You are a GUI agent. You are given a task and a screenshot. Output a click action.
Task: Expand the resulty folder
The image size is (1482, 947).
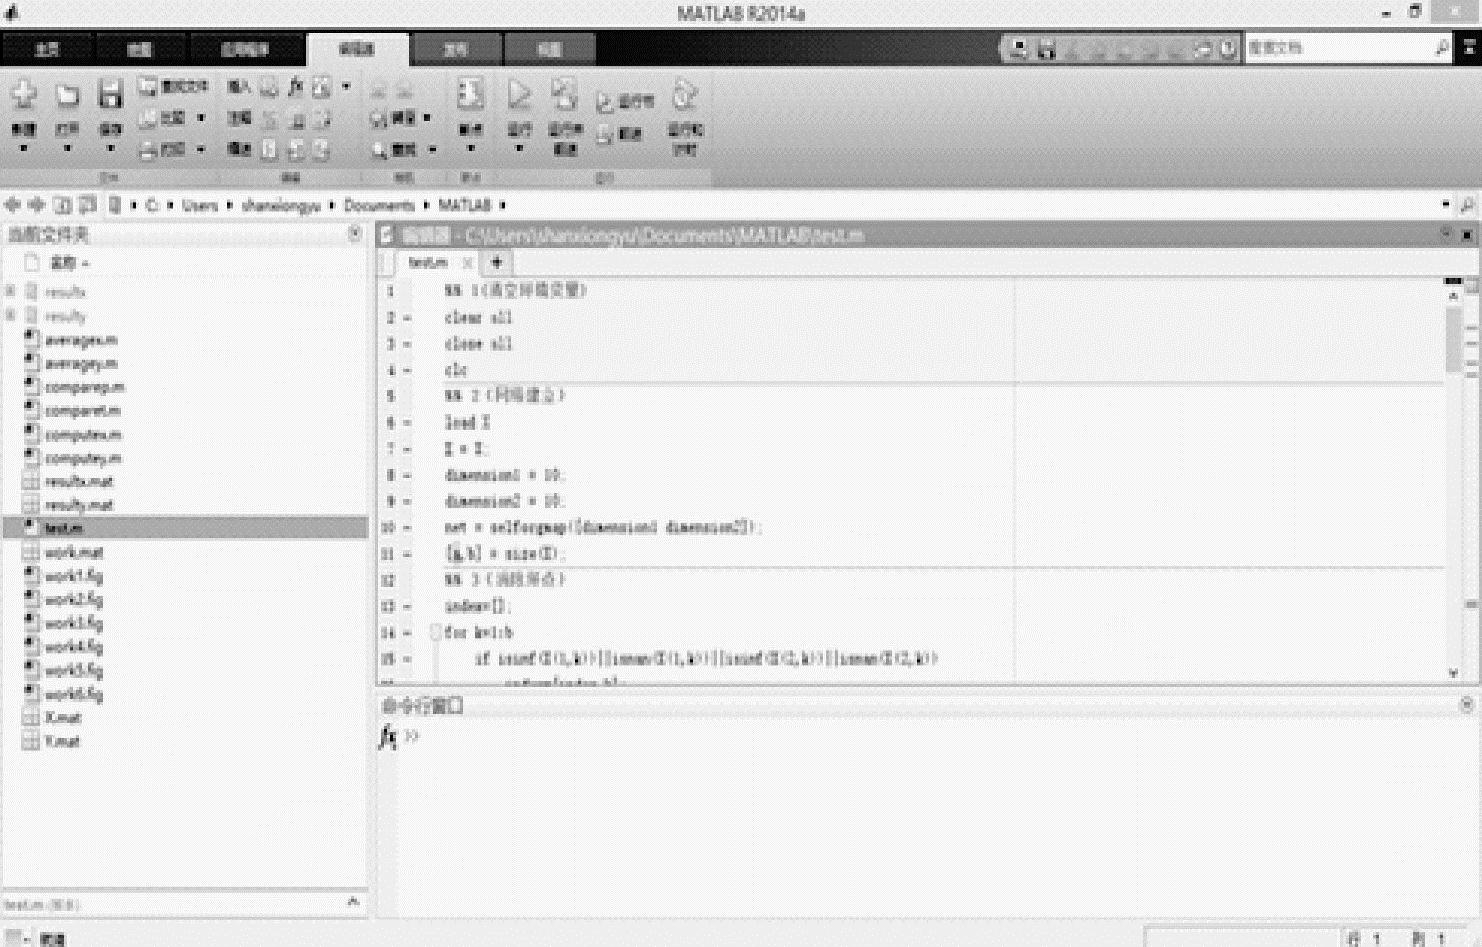[x=11, y=316]
